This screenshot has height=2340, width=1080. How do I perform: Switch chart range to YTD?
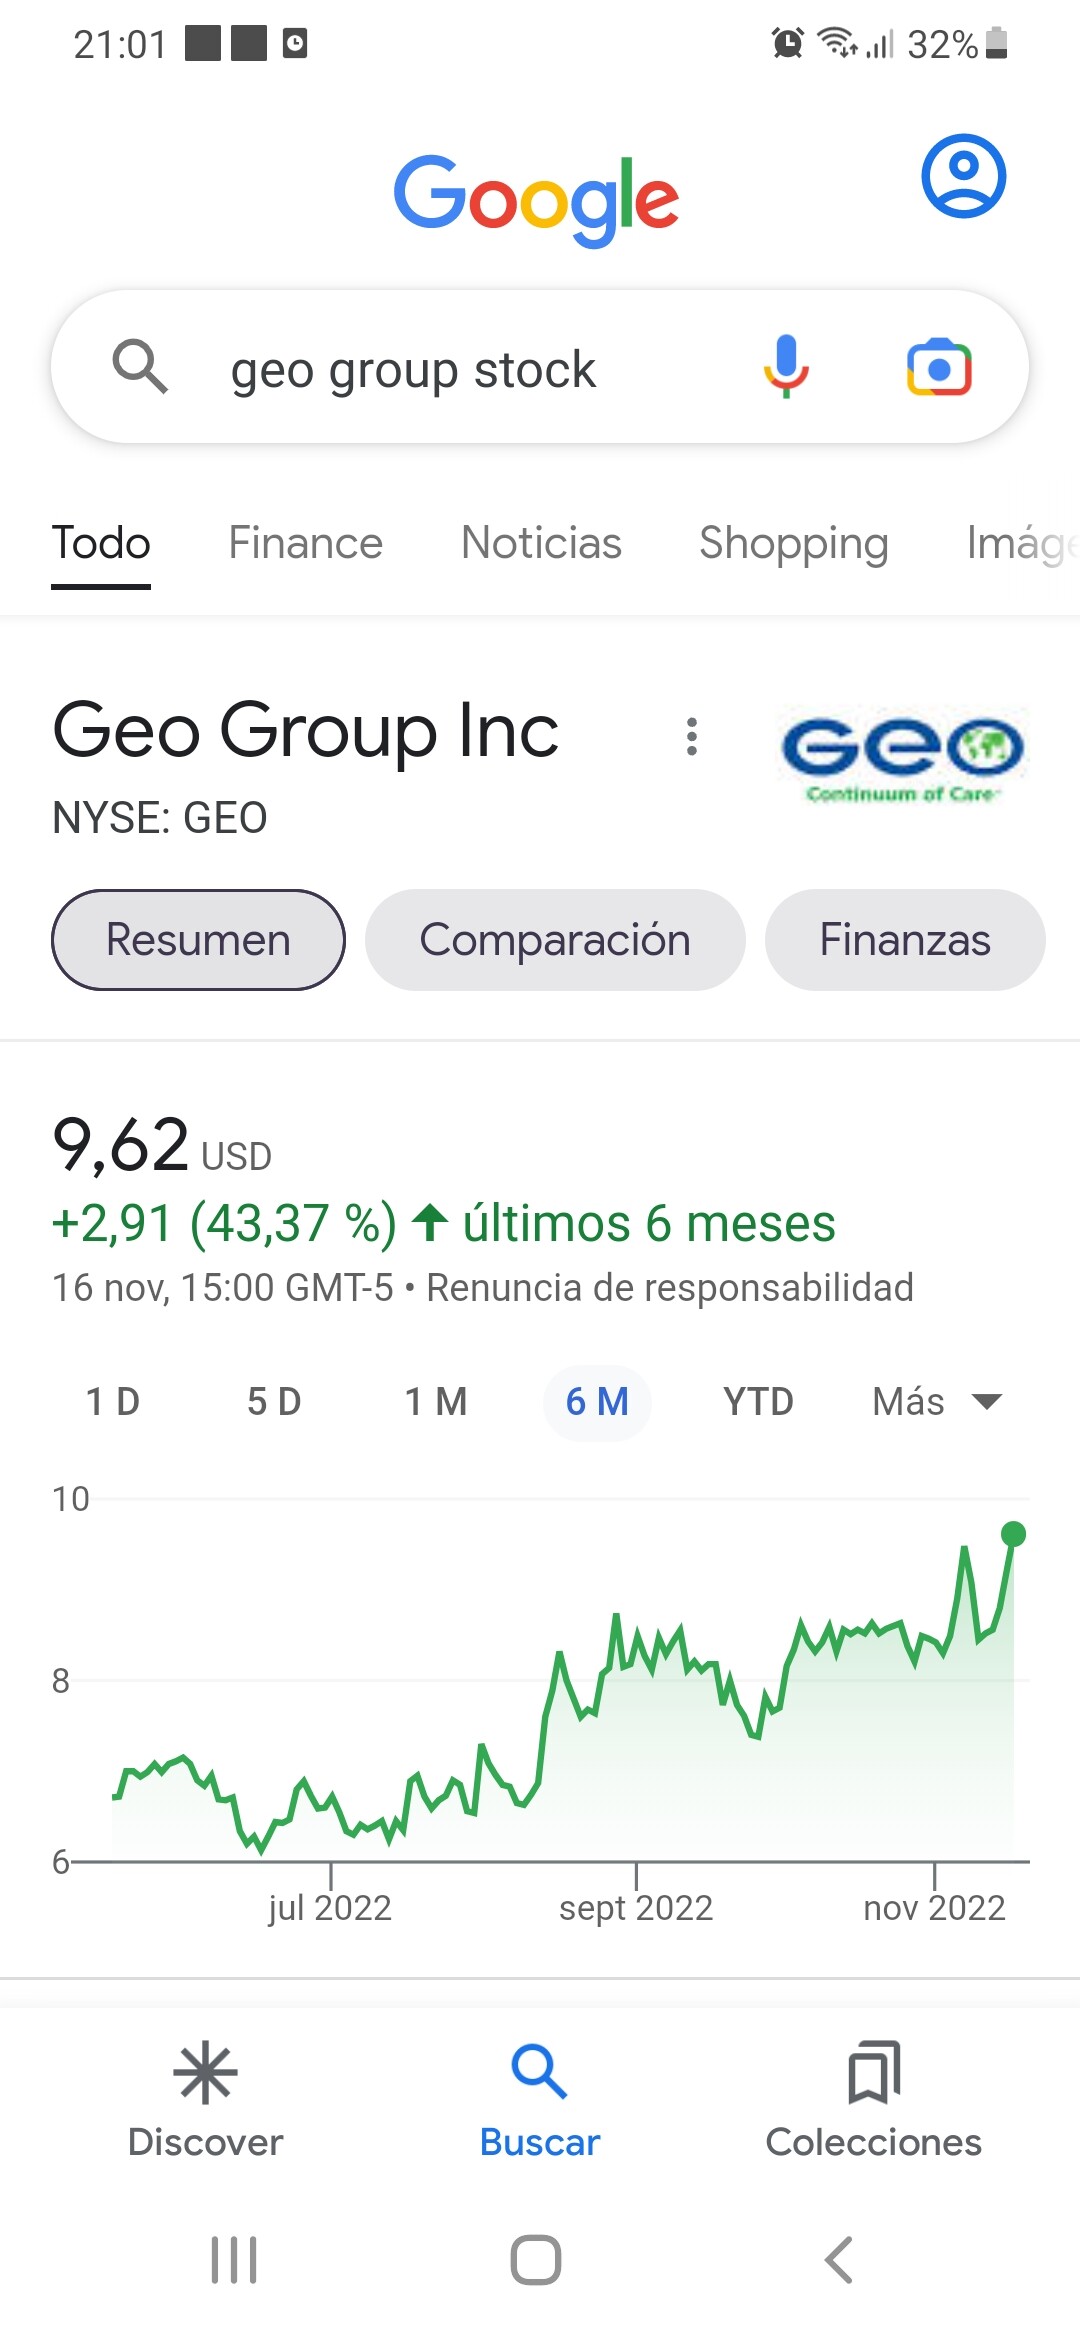(758, 1402)
